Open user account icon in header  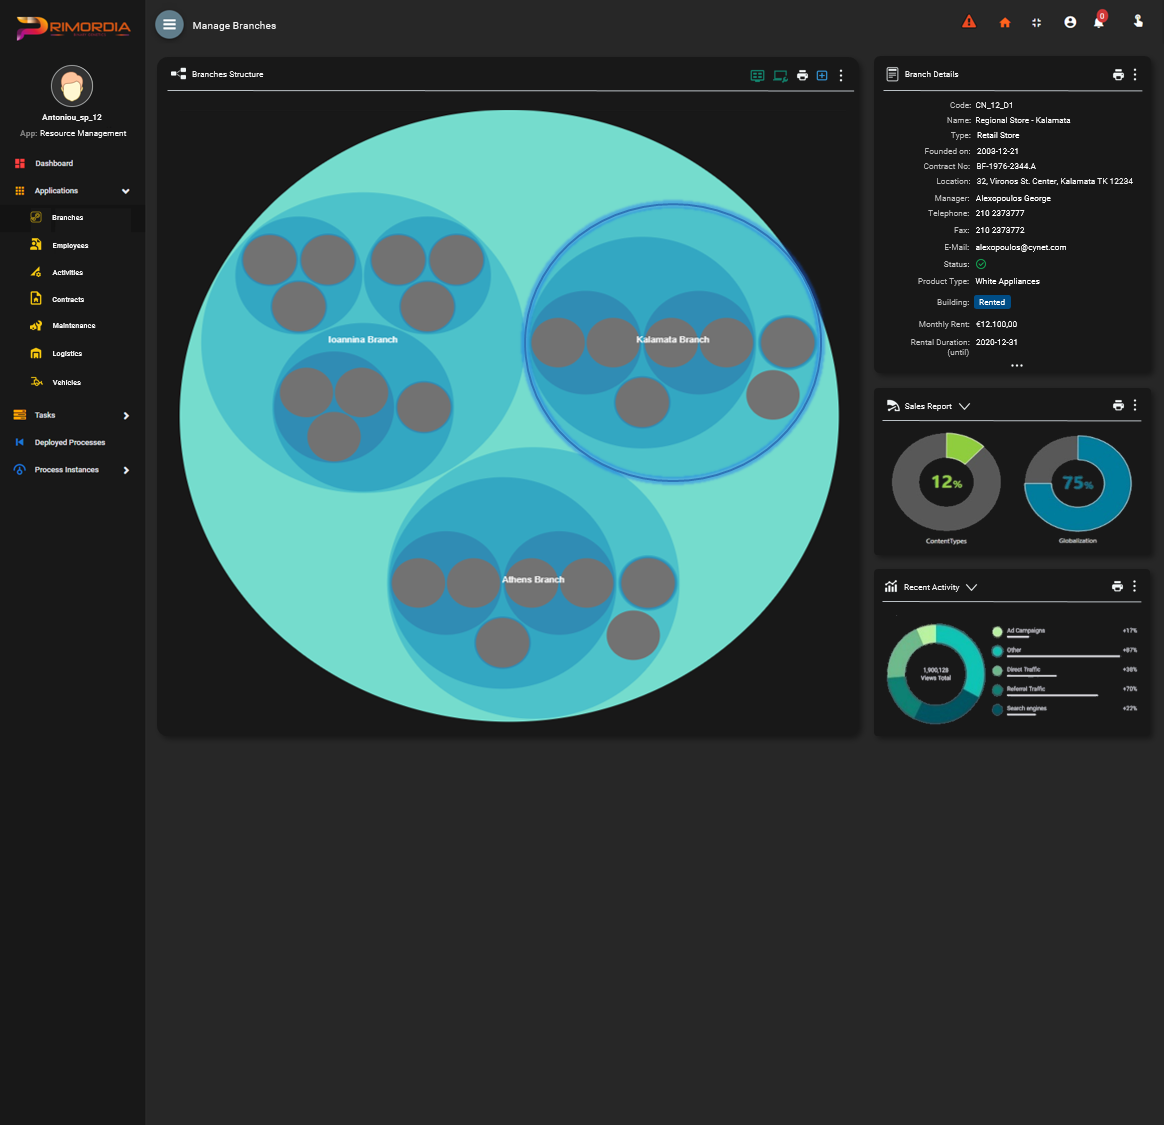(1070, 23)
